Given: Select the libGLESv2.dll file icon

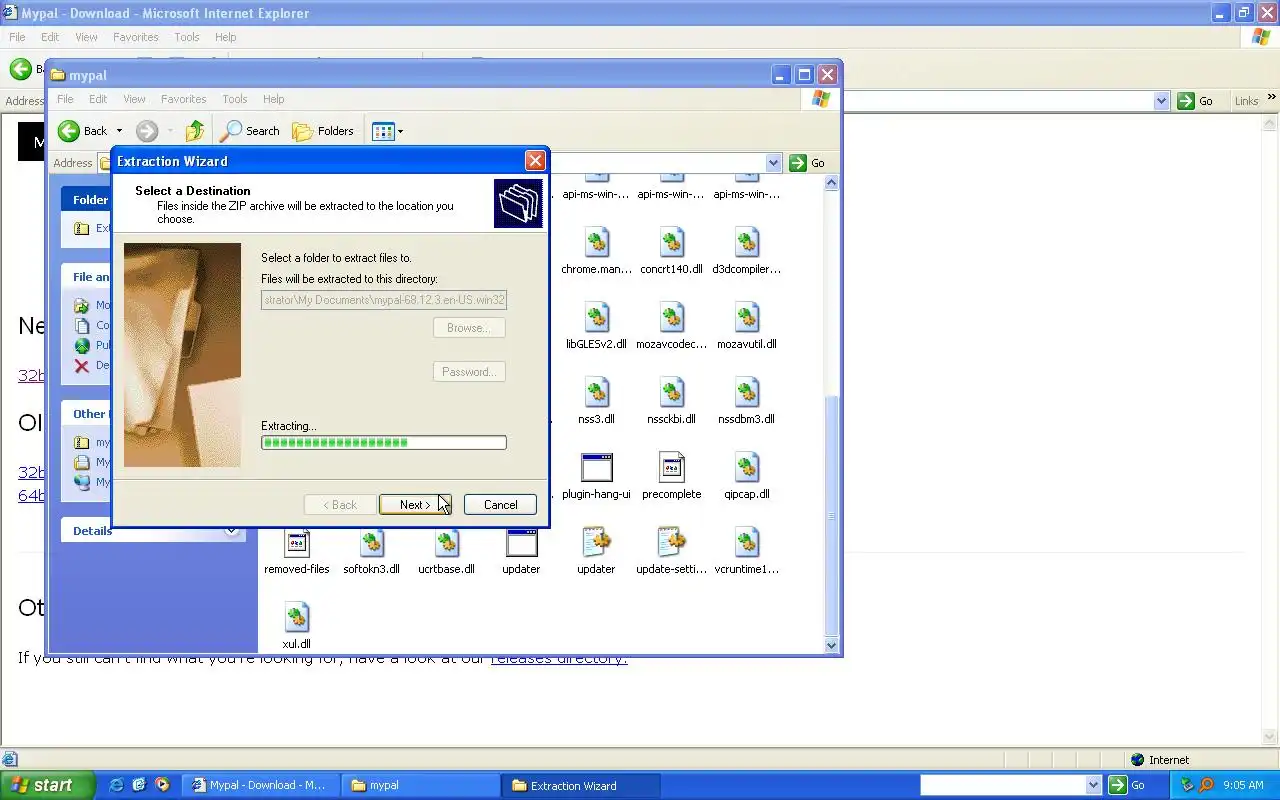Looking at the screenshot, I should click(596, 317).
